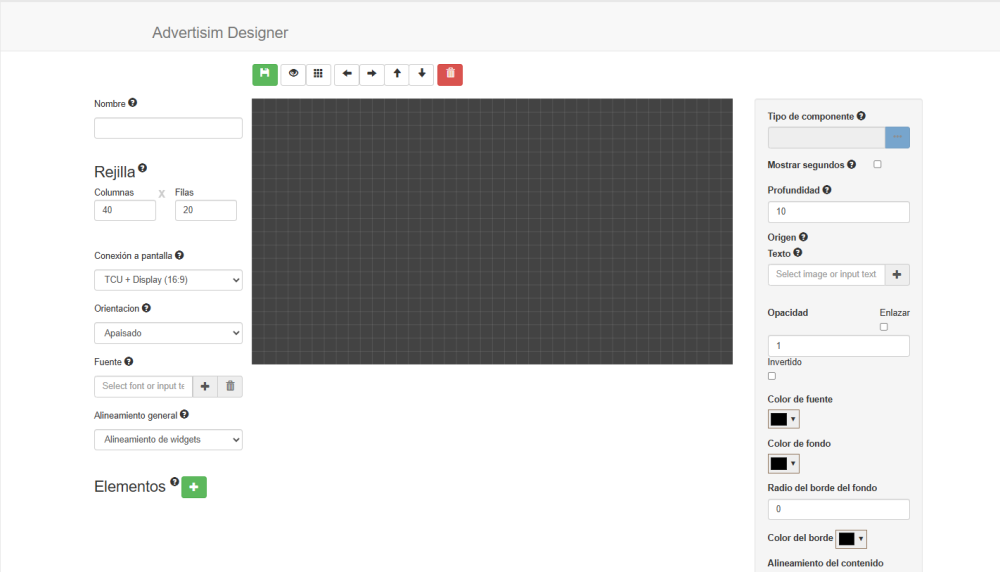Move element right with right arrow
Viewport: 1000px width, 572px height.
click(371, 74)
